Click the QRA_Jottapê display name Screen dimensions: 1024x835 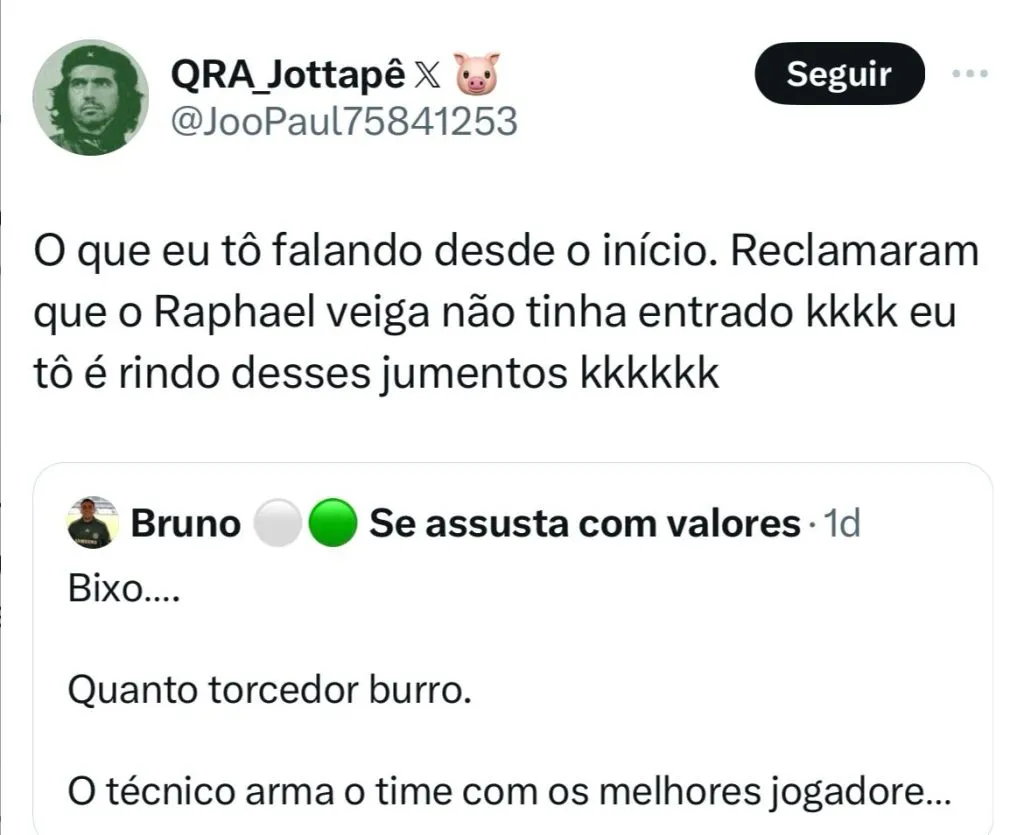pyautogui.click(x=290, y=76)
